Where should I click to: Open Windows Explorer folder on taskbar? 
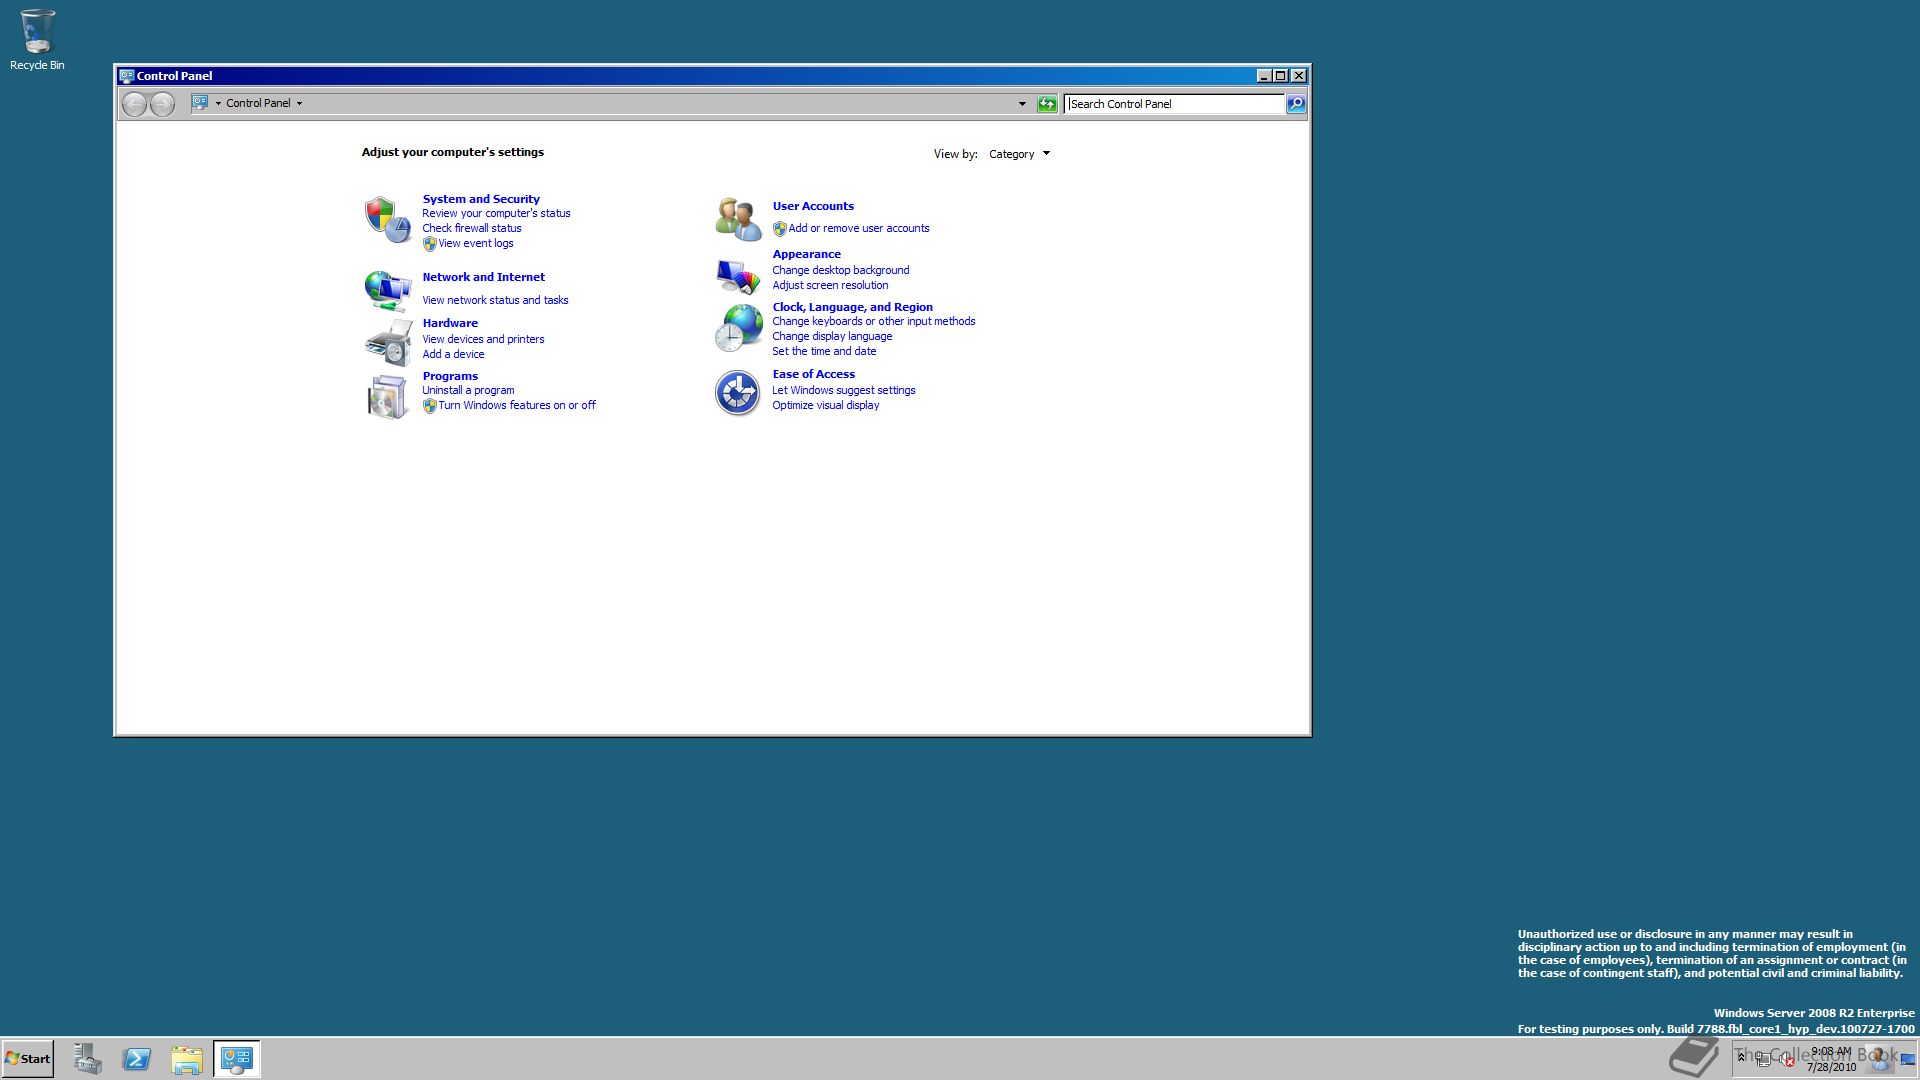tap(187, 1059)
